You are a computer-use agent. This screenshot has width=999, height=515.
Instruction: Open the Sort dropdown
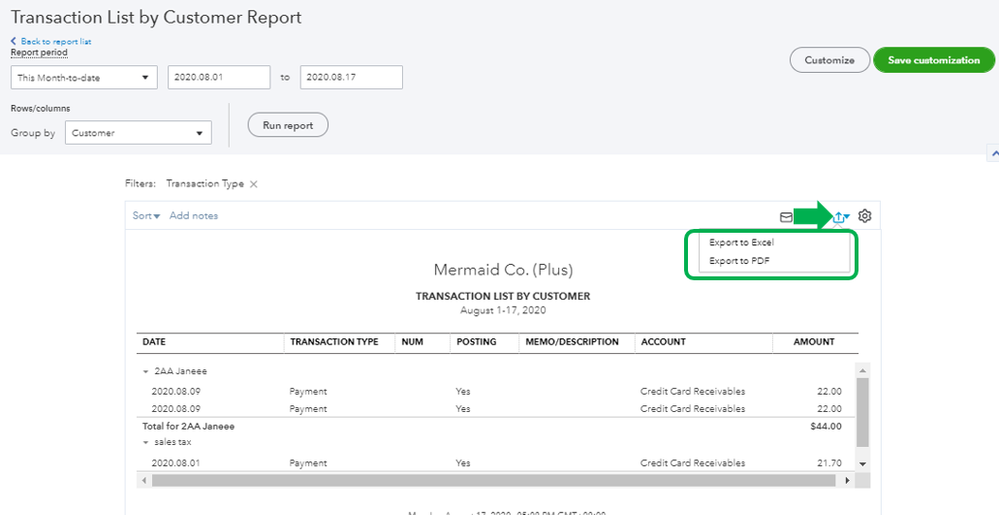[x=146, y=216]
